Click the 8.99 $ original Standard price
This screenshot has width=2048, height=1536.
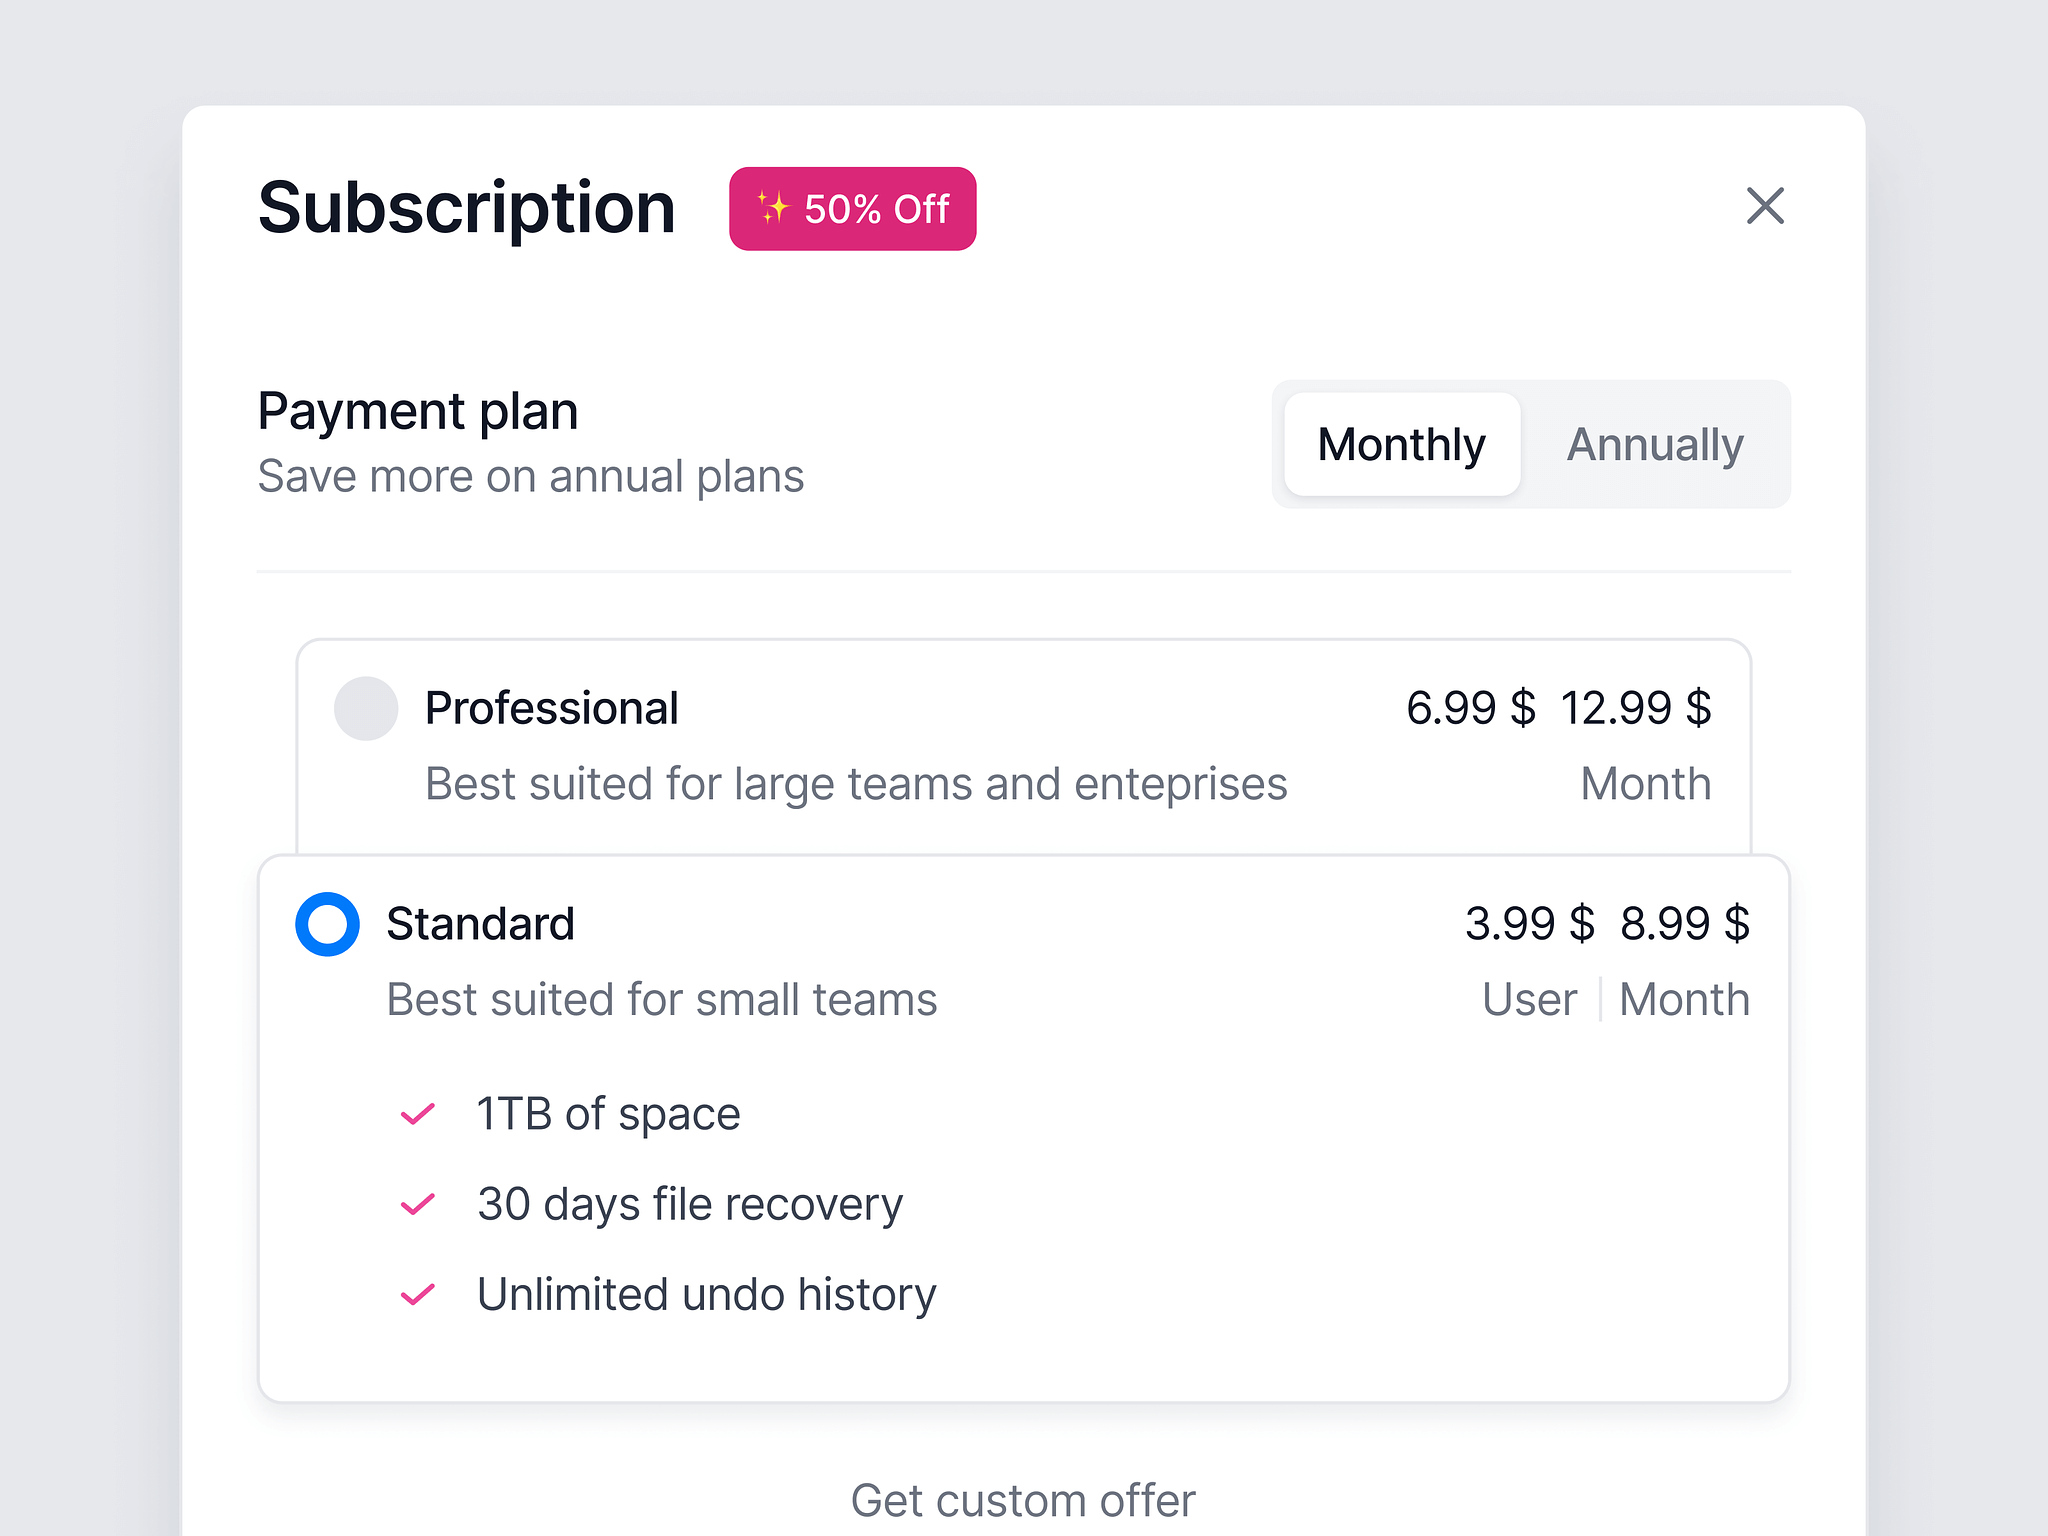tap(1685, 924)
